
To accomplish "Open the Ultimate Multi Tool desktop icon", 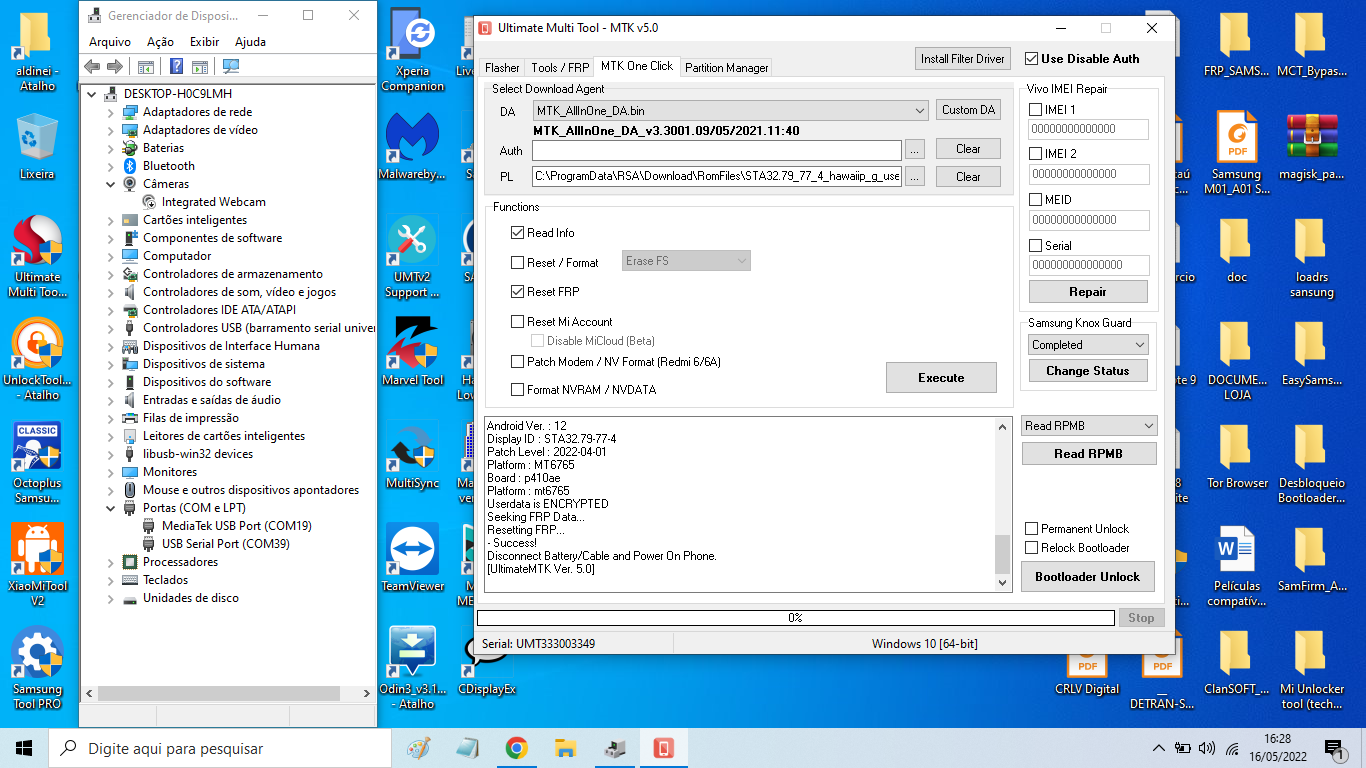I will tap(37, 257).
